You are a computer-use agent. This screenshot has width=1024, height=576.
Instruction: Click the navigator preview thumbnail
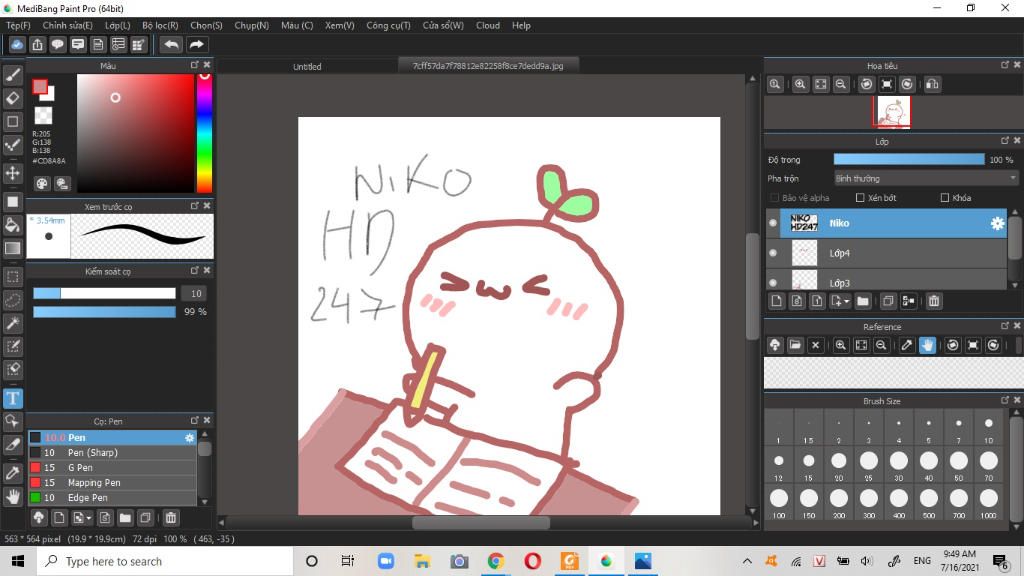(893, 112)
